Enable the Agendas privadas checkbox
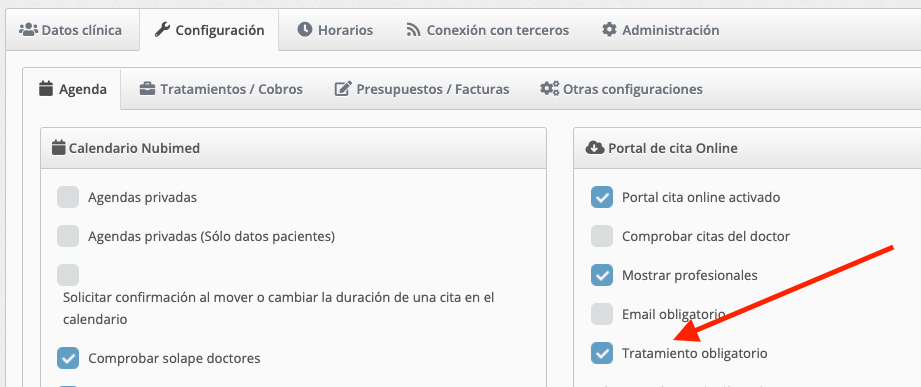 tap(68, 197)
